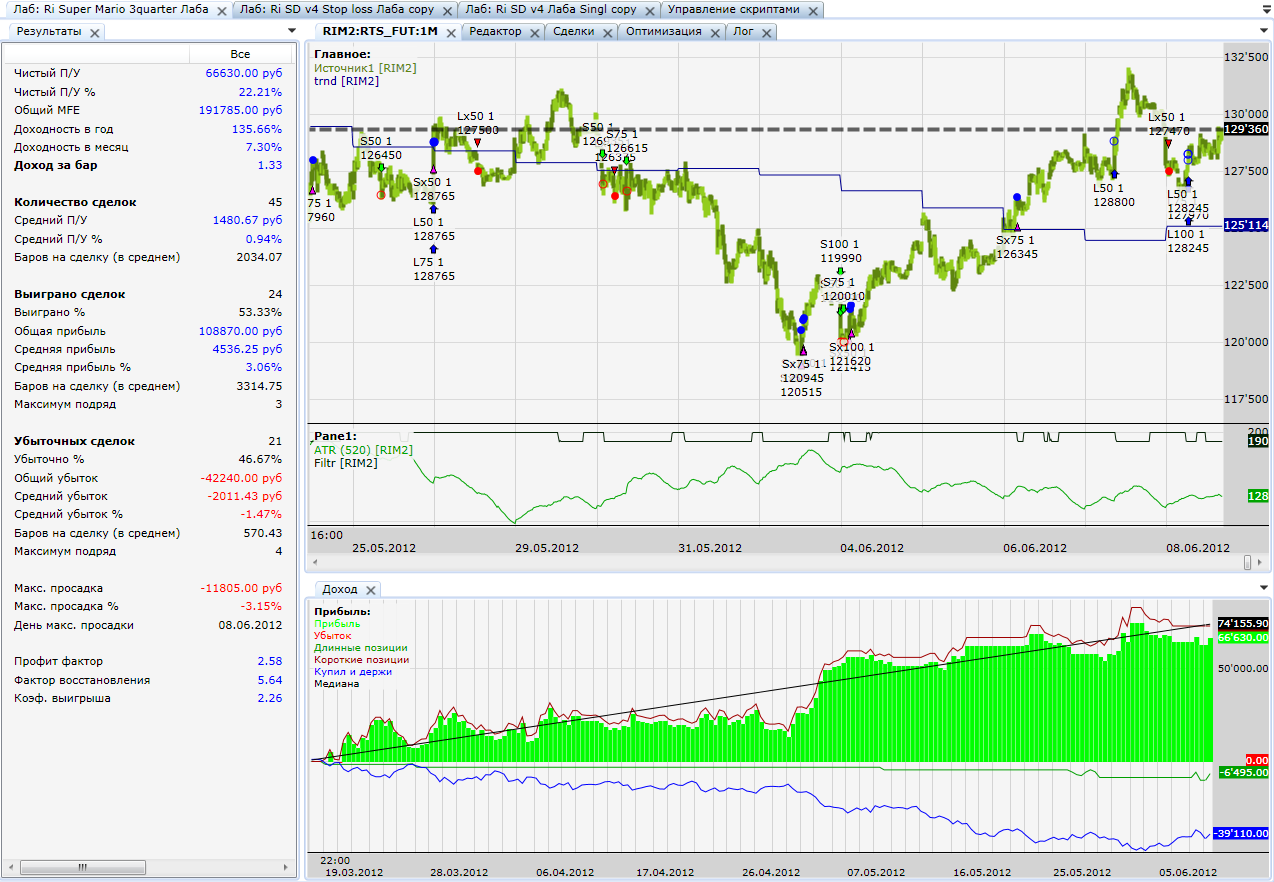Viewport: 1274px width, 882px height.
Task: Expand the Доход panel tab list arrow
Action: tap(1264, 589)
